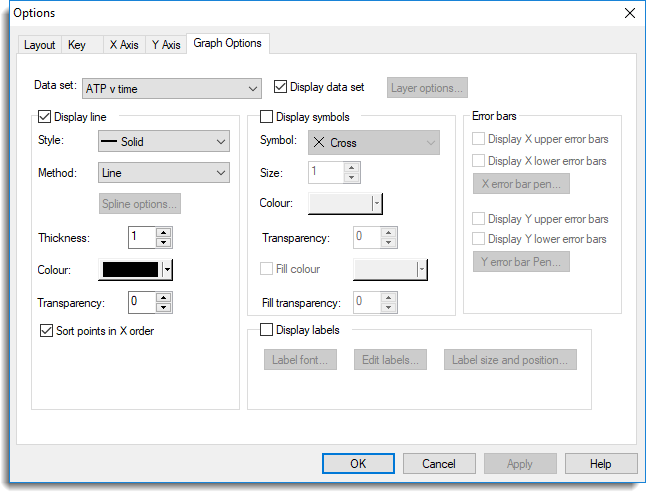Image resolution: width=646 pixels, height=492 pixels.
Task: Increase line Thickness with up arrow
Action: 164,232
